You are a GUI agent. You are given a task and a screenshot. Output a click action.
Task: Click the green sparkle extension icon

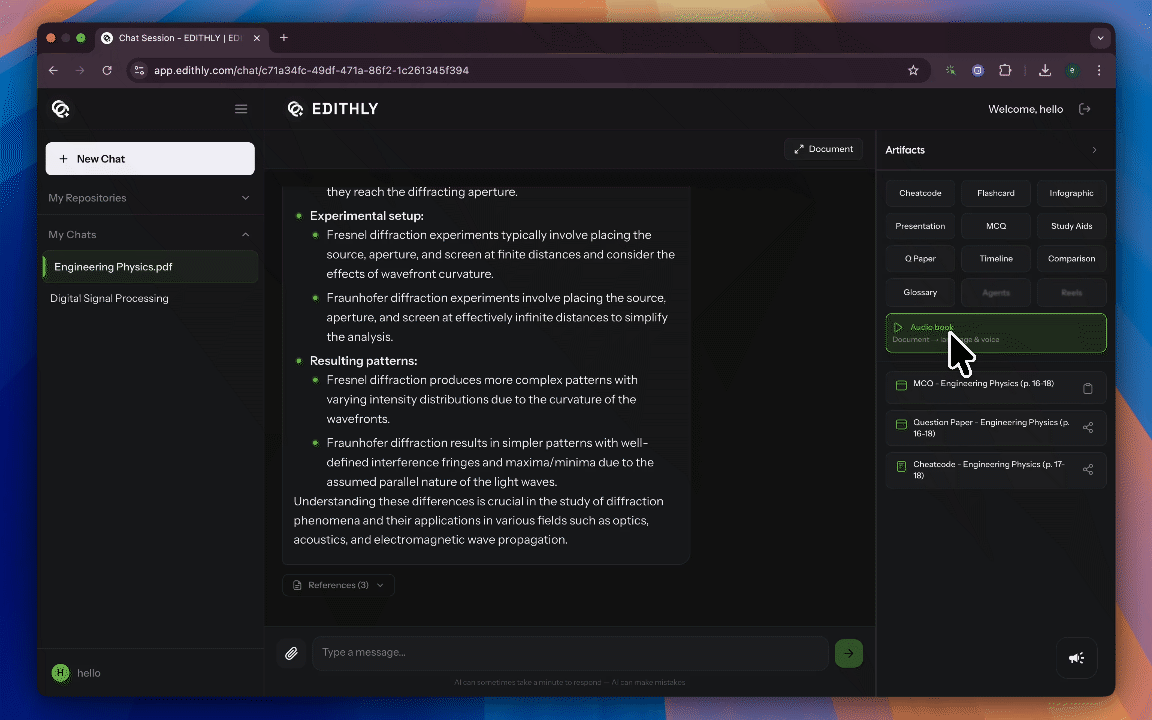tap(951, 71)
